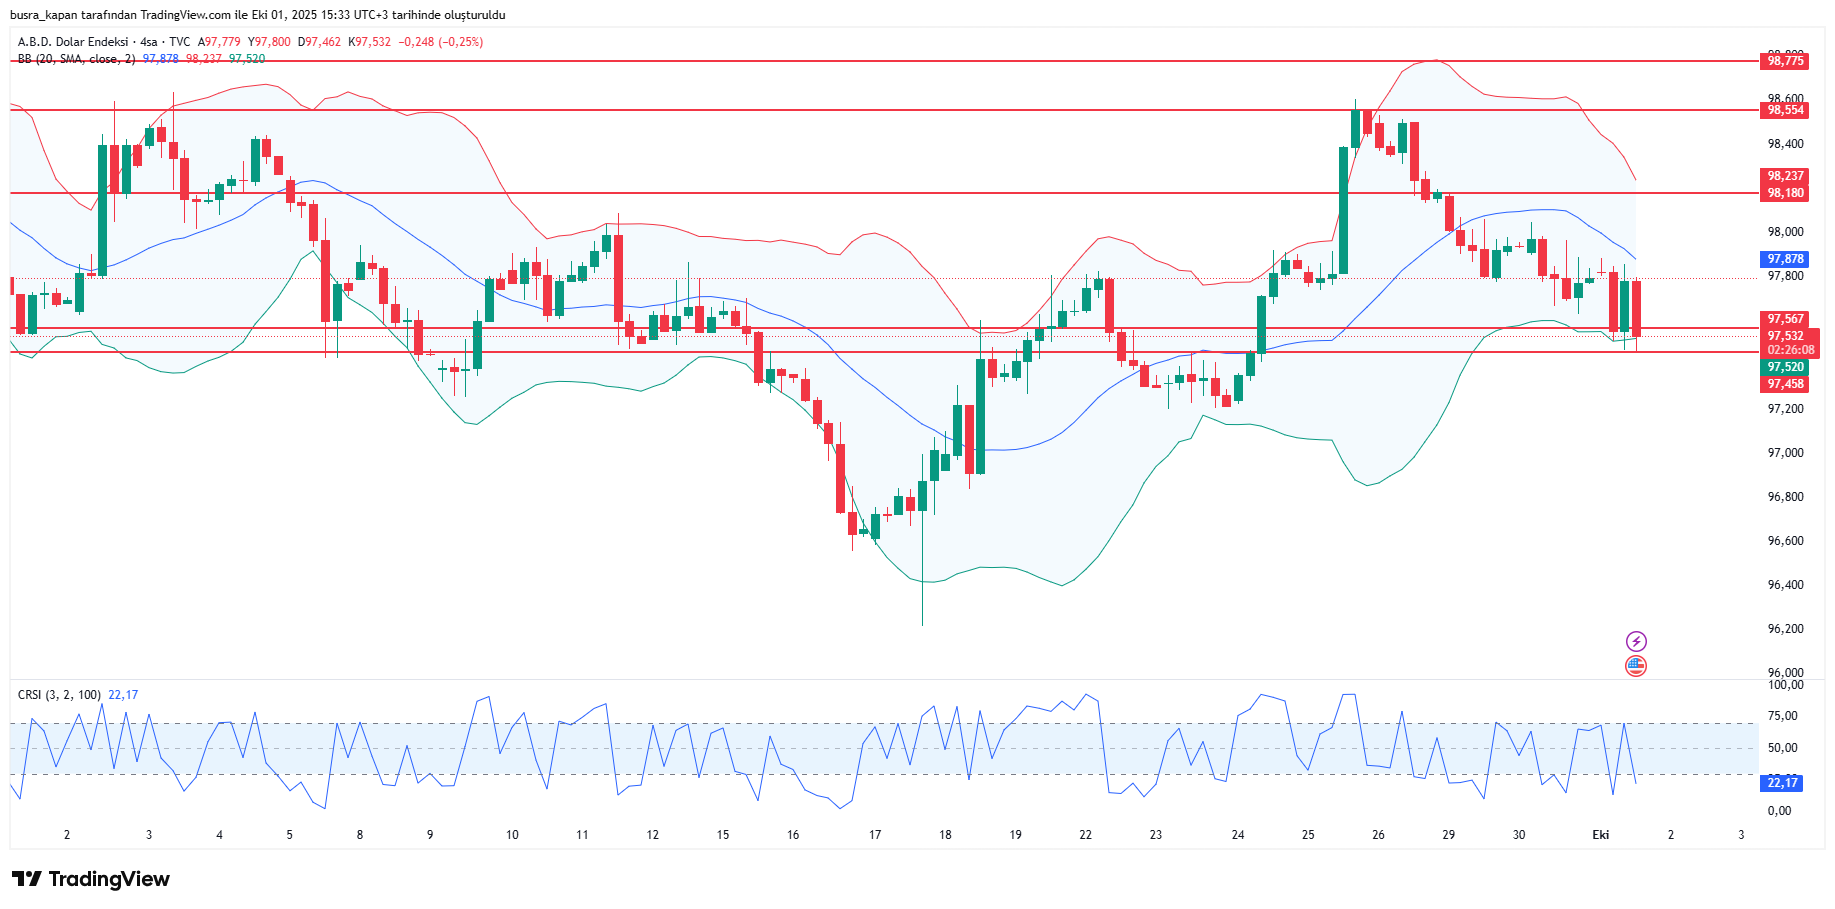Click the green 97,520 lower band tag
Image resolution: width=1835 pixels, height=909 pixels.
click(x=1785, y=367)
